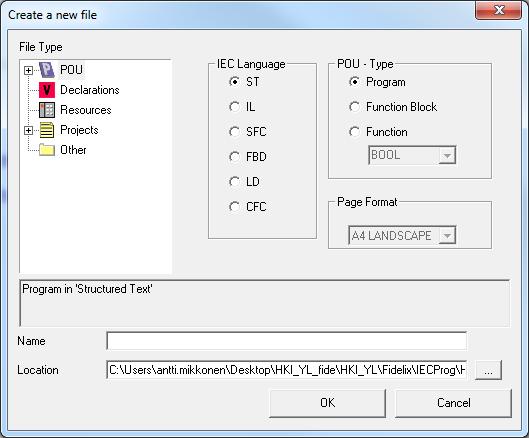Select CFC as the IEC language

[234, 207]
